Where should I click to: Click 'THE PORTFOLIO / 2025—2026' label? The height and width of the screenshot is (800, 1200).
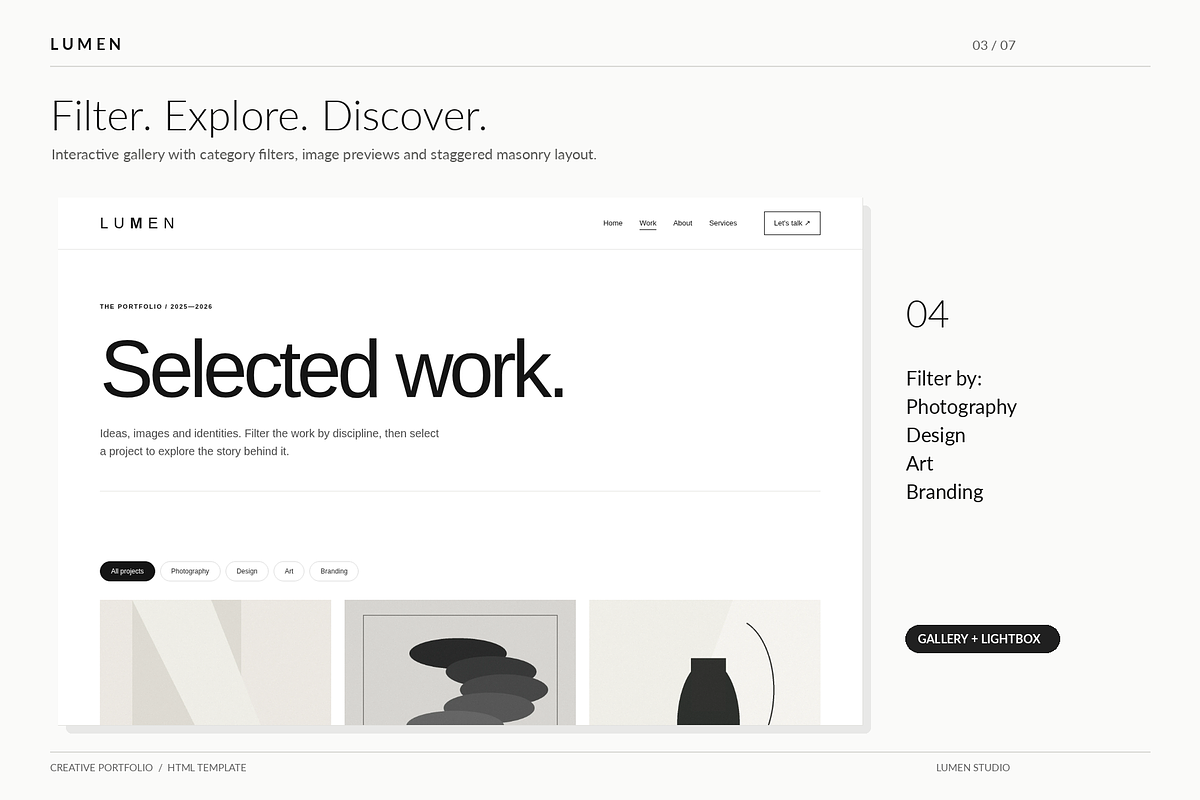pyautogui.click(x=156, y=307)
